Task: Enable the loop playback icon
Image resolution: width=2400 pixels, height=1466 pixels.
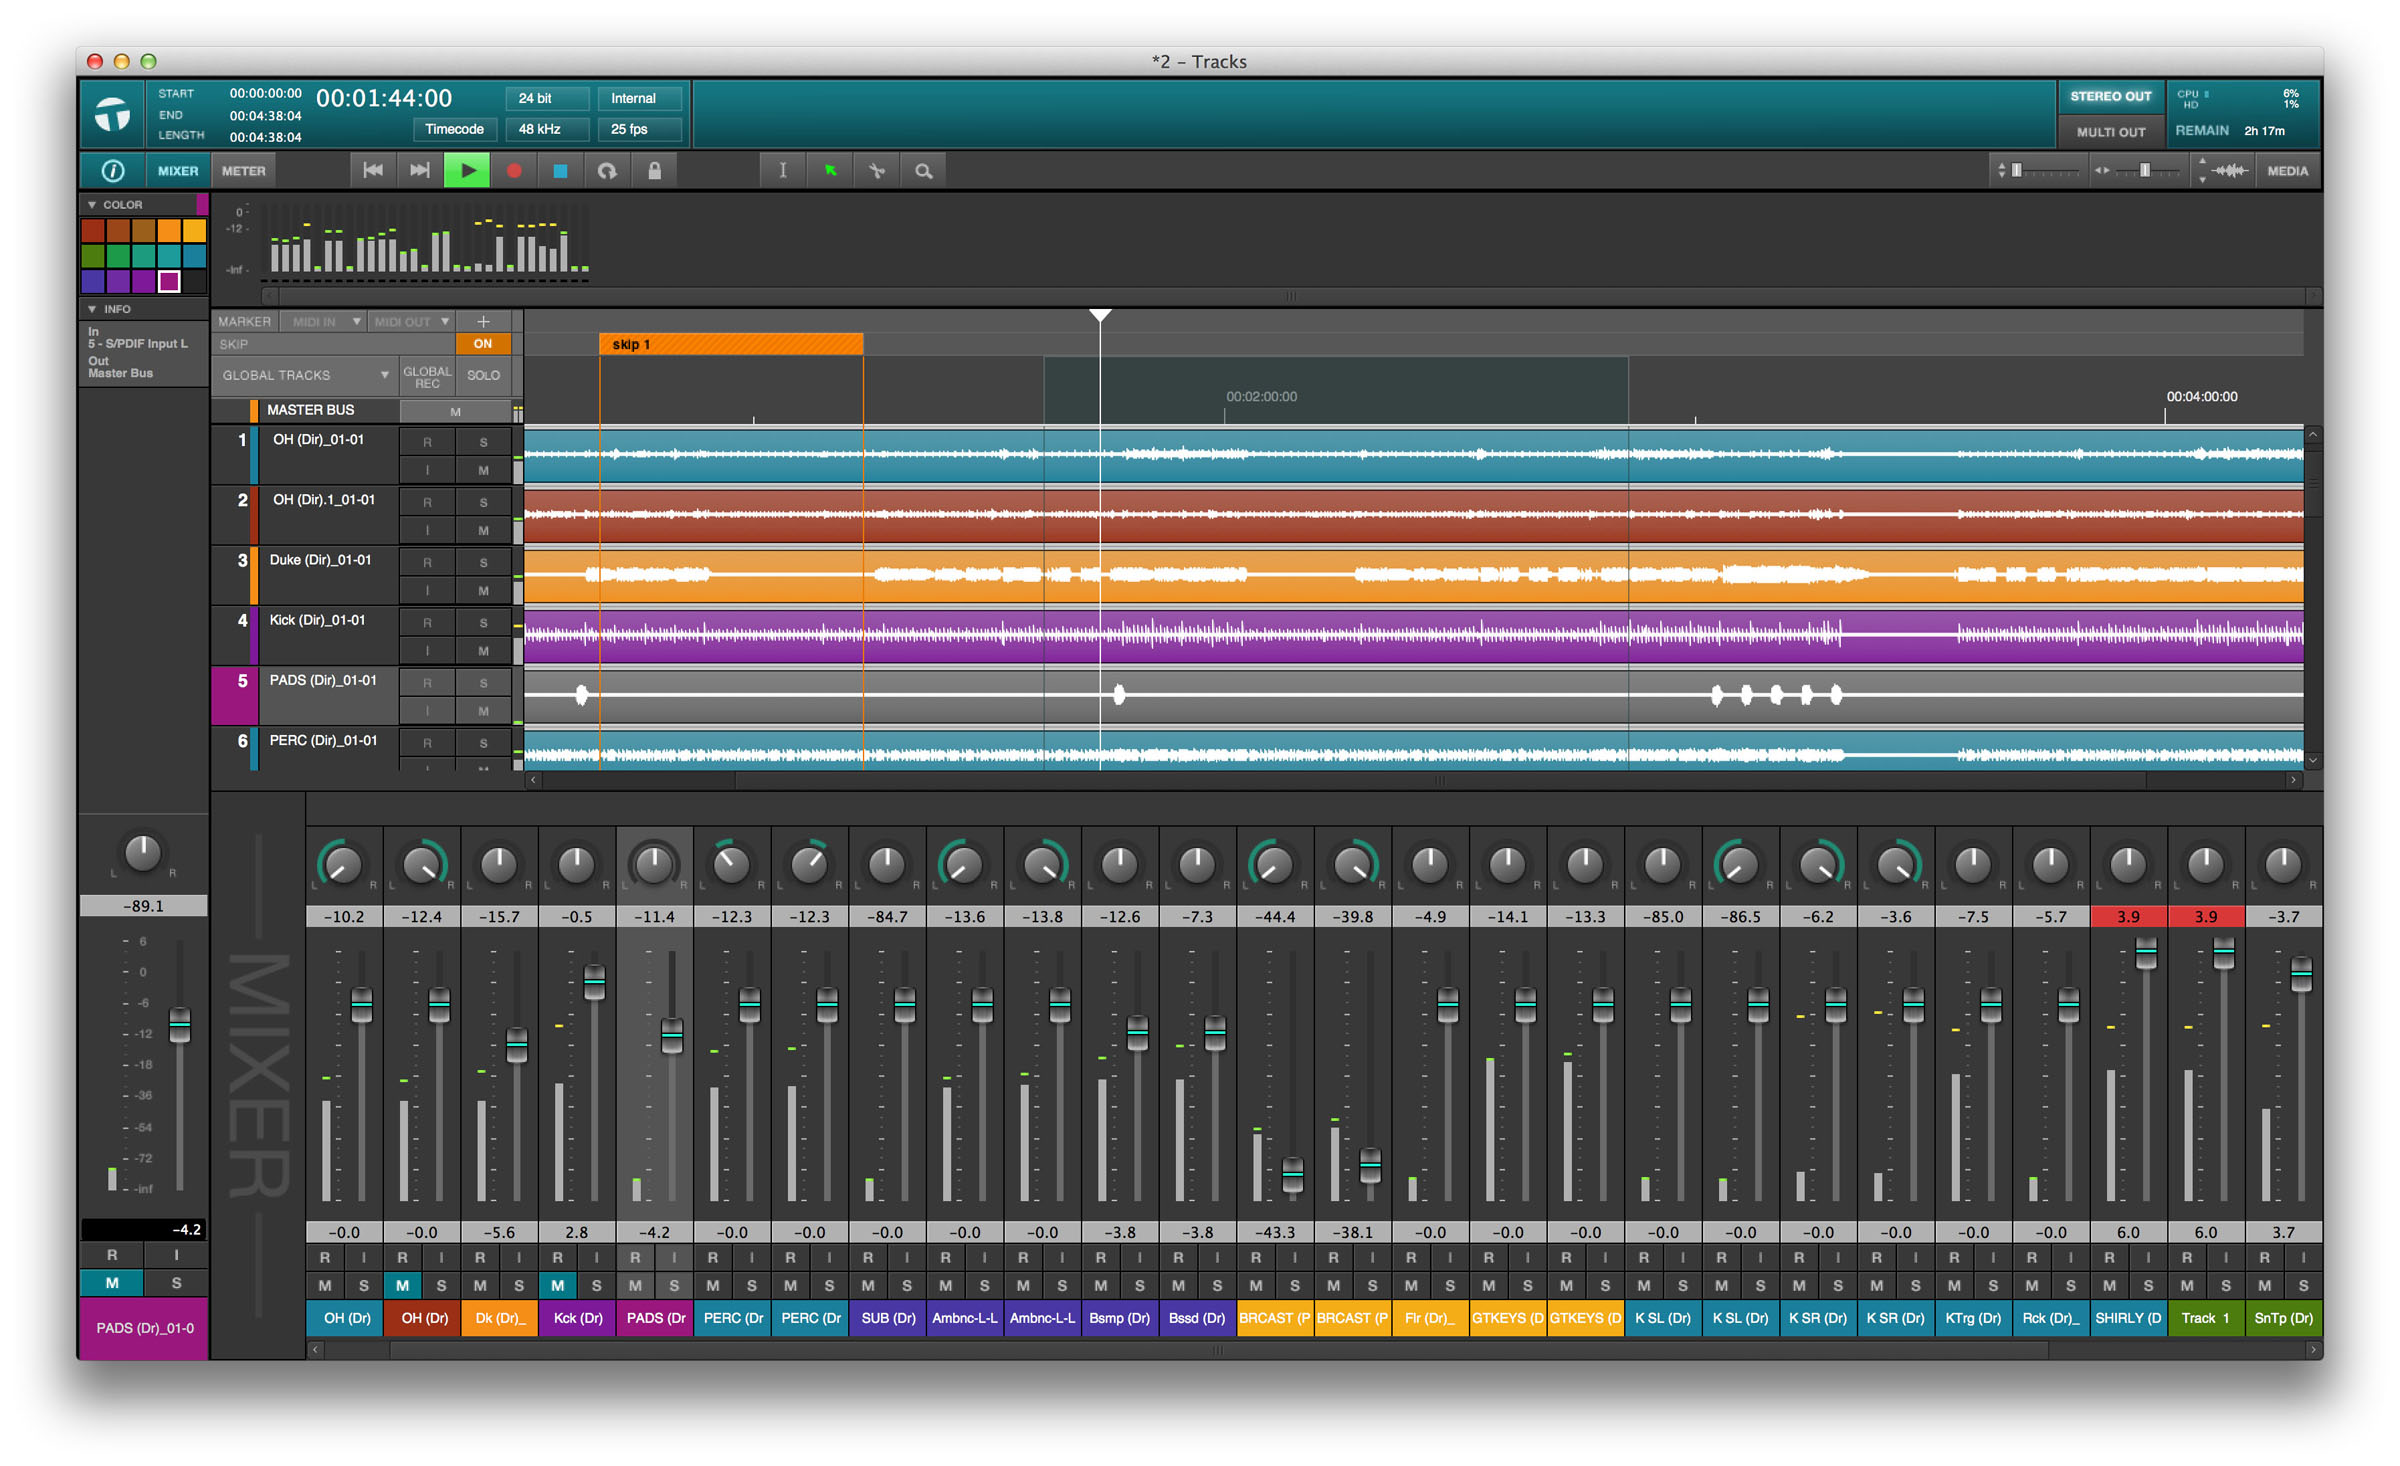Action: pyautogui.click(x=607, y=171)
